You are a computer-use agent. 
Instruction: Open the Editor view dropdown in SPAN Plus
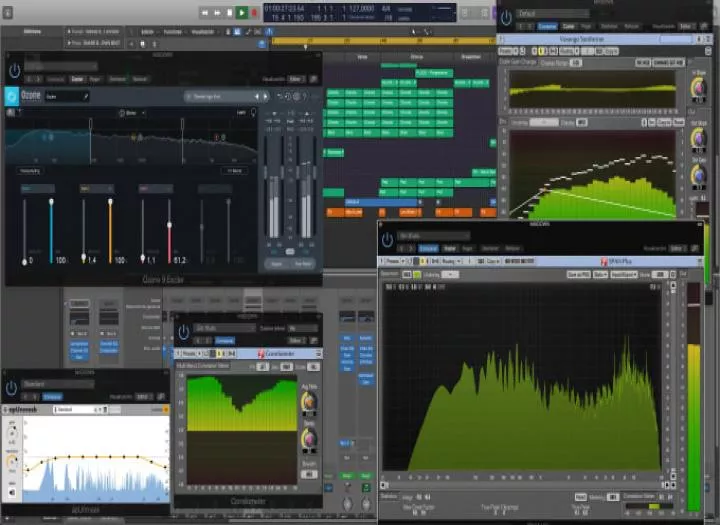click(677, 248)
